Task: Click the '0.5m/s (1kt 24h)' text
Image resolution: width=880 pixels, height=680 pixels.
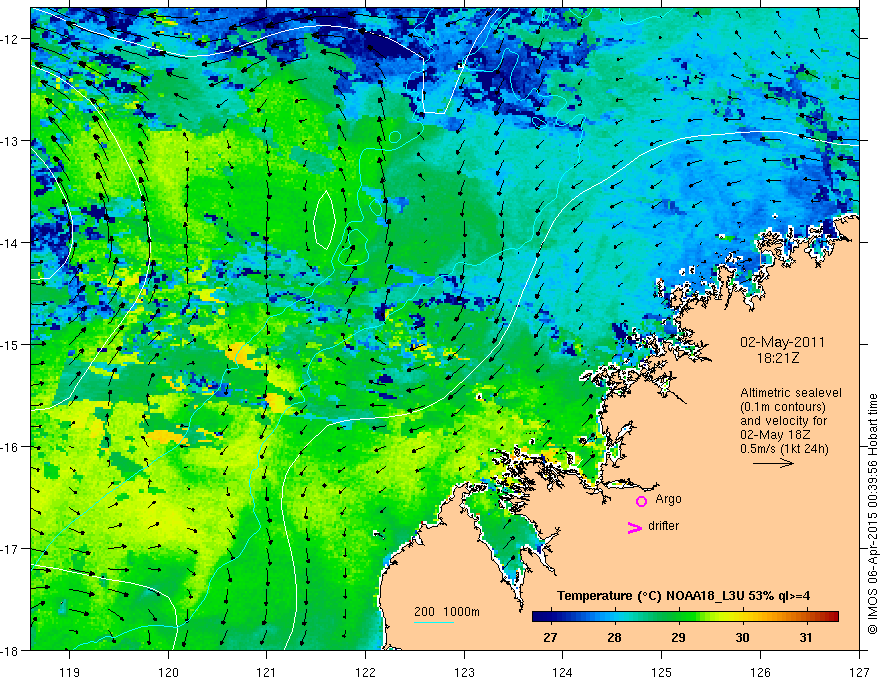Action: pos(784,449)
